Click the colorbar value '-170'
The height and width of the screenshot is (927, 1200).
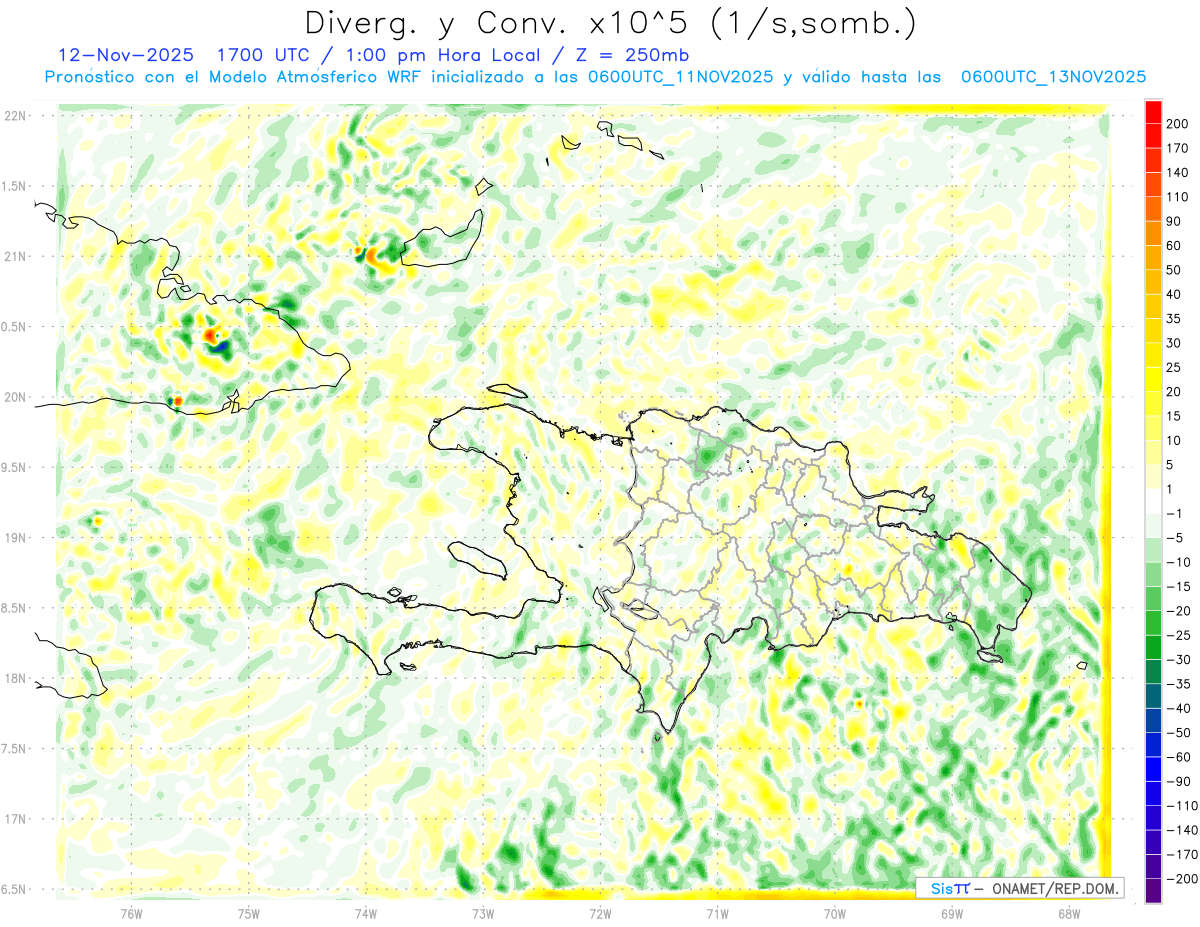1182,855
